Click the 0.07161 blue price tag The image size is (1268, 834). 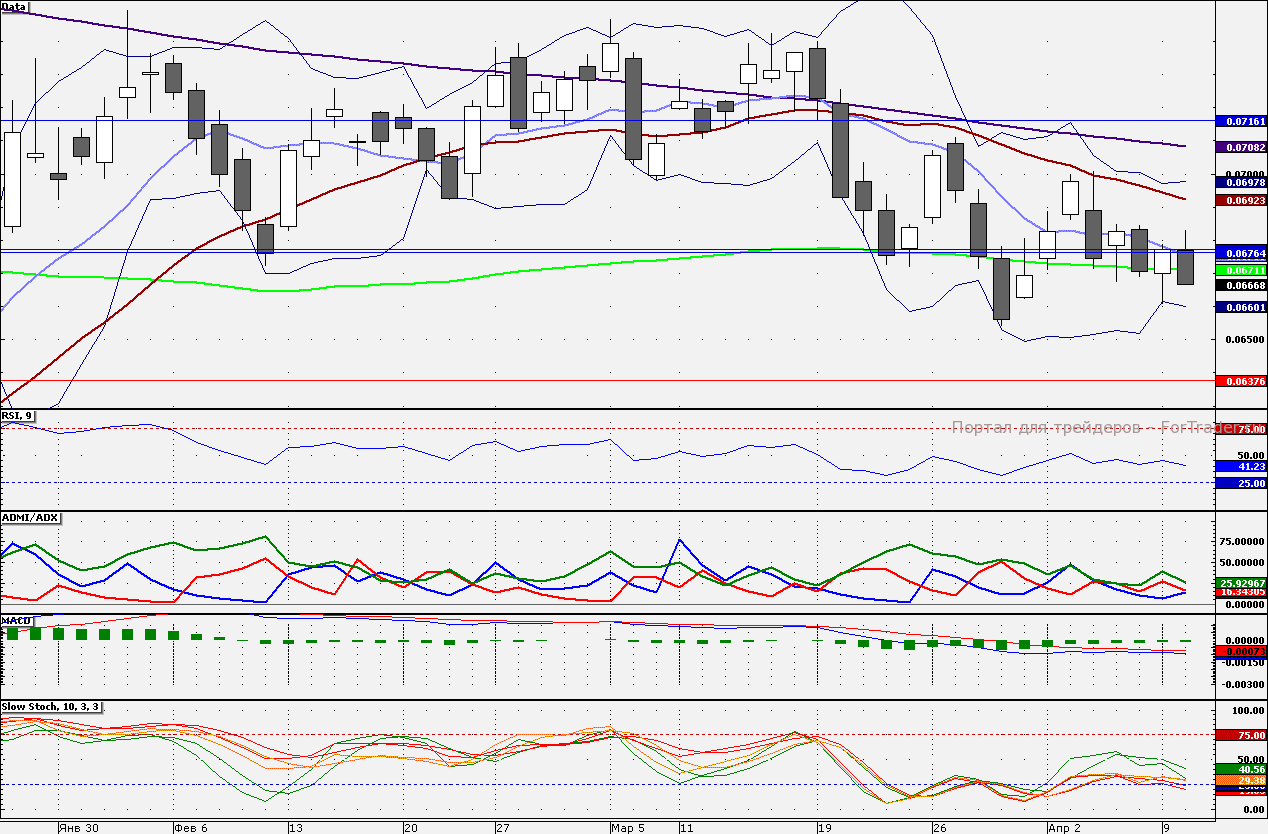pyautogui.click(x=1241, y=121)
